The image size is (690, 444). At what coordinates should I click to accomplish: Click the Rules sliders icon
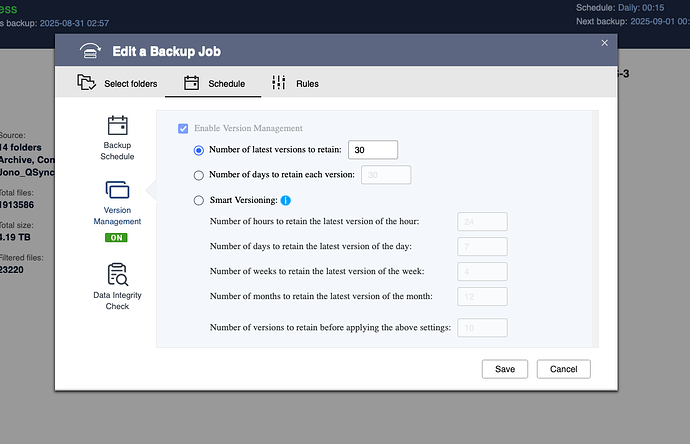tap(279, 82)
